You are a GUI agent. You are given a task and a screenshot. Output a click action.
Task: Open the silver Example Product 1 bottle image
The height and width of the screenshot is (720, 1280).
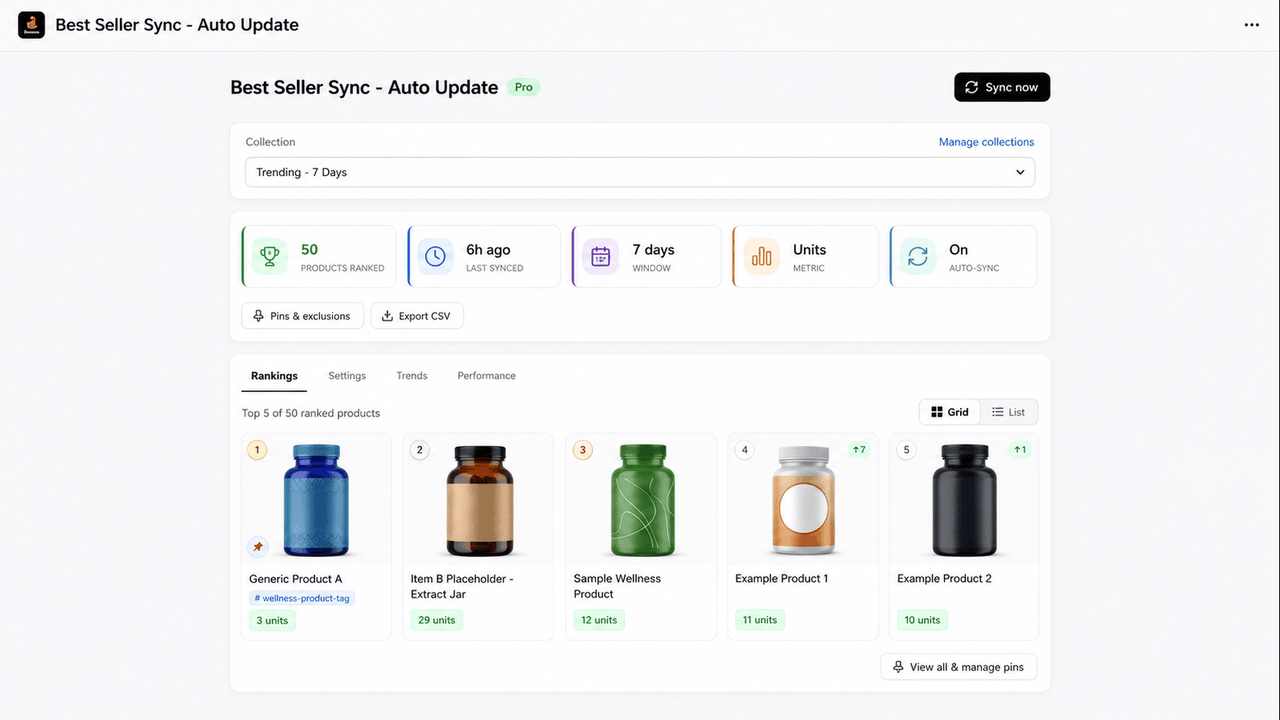coord(803,500)
